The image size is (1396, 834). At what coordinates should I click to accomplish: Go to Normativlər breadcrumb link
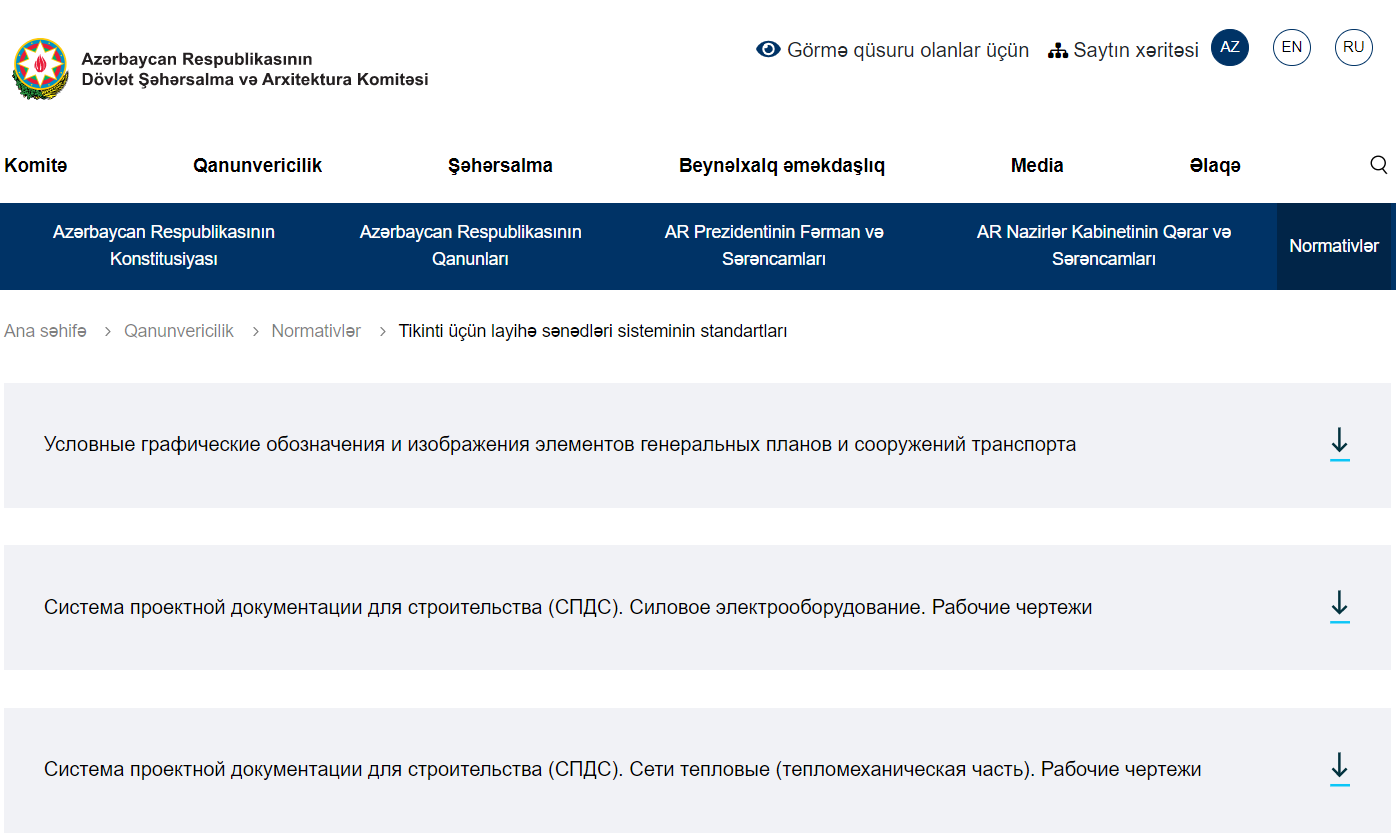point(316,331)
